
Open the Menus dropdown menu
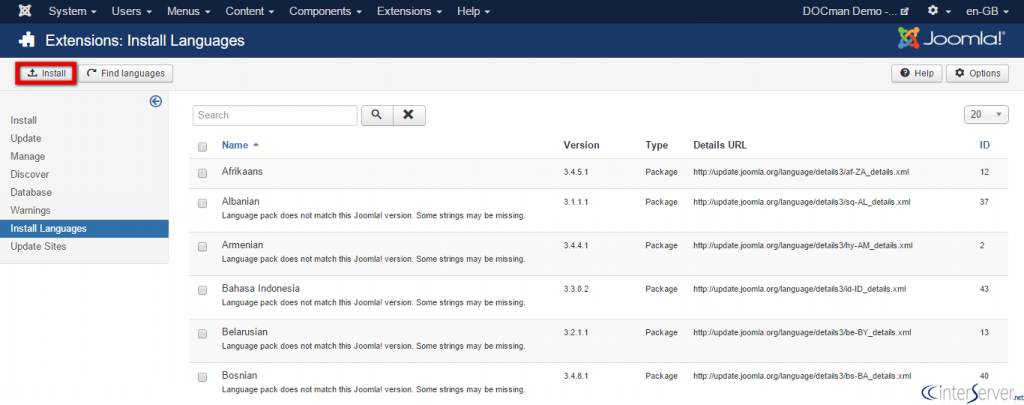click(x=188, y=12)
